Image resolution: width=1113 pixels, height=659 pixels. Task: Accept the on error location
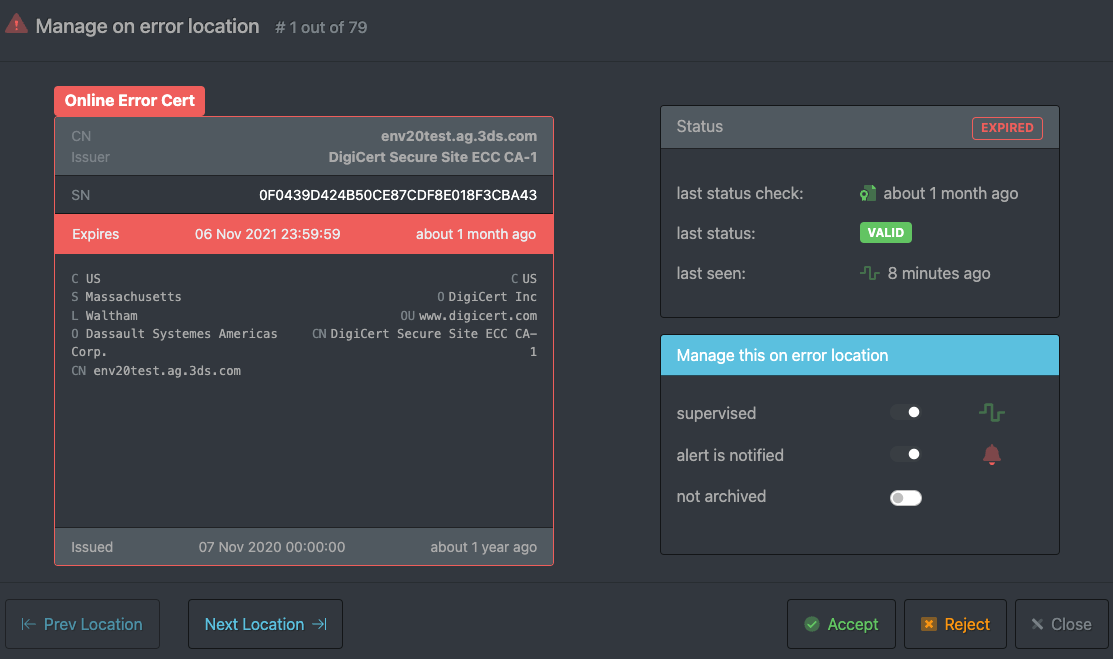pyautogui.click(x=841, y=623)
